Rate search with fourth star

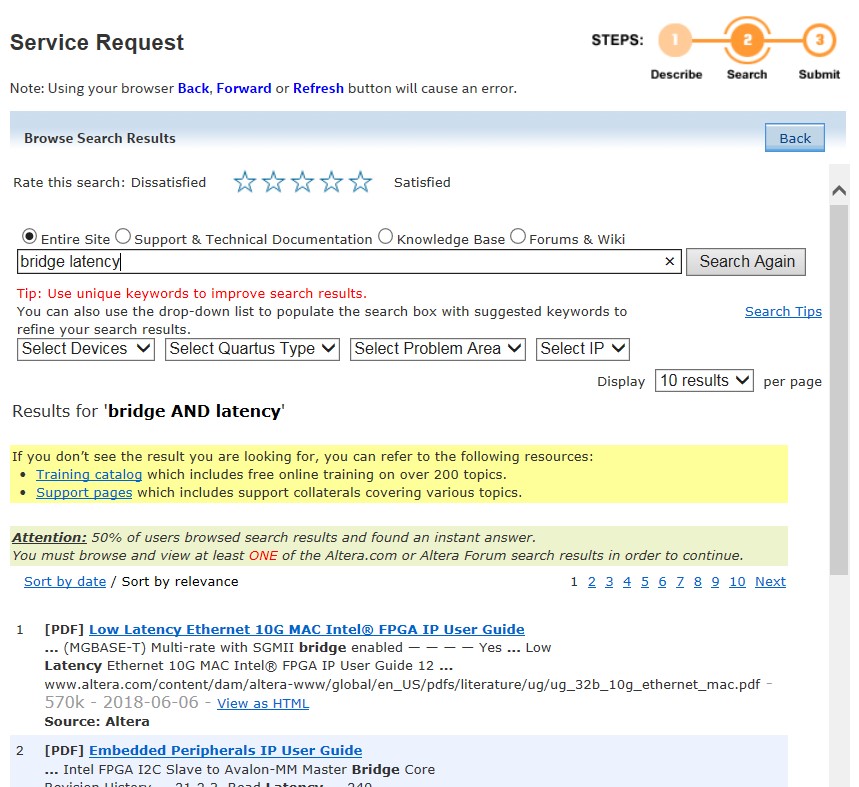coord(331,182)
